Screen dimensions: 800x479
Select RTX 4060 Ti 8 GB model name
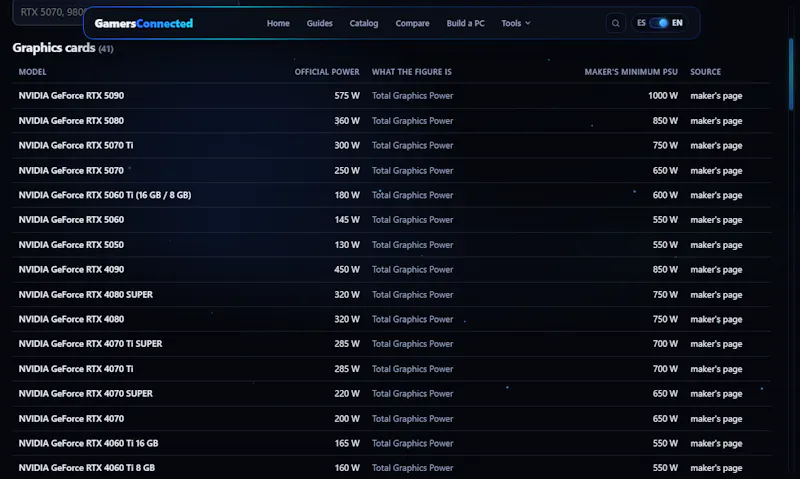point(86,468)
